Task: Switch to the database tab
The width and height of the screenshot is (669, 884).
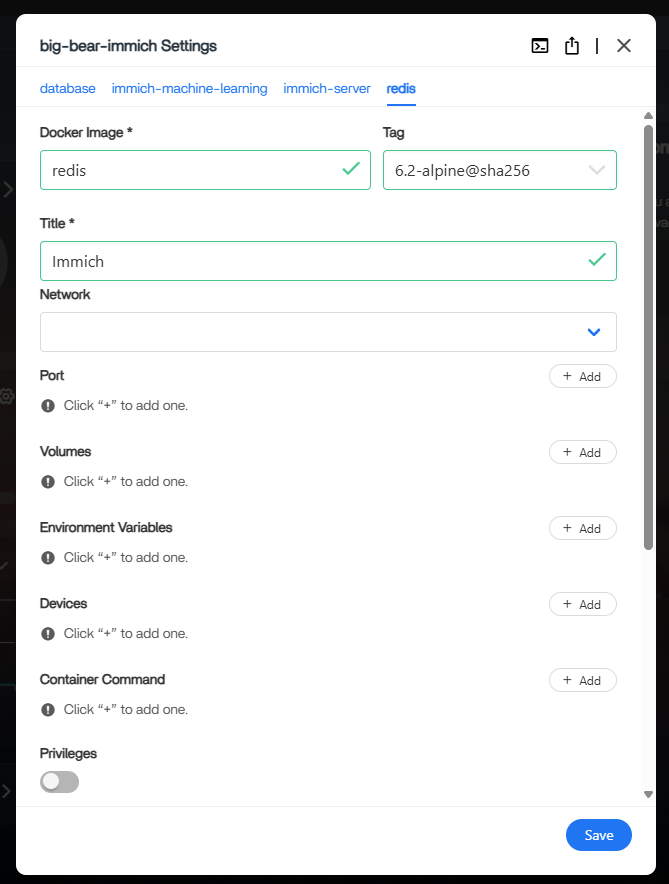Action: (68, 89)
